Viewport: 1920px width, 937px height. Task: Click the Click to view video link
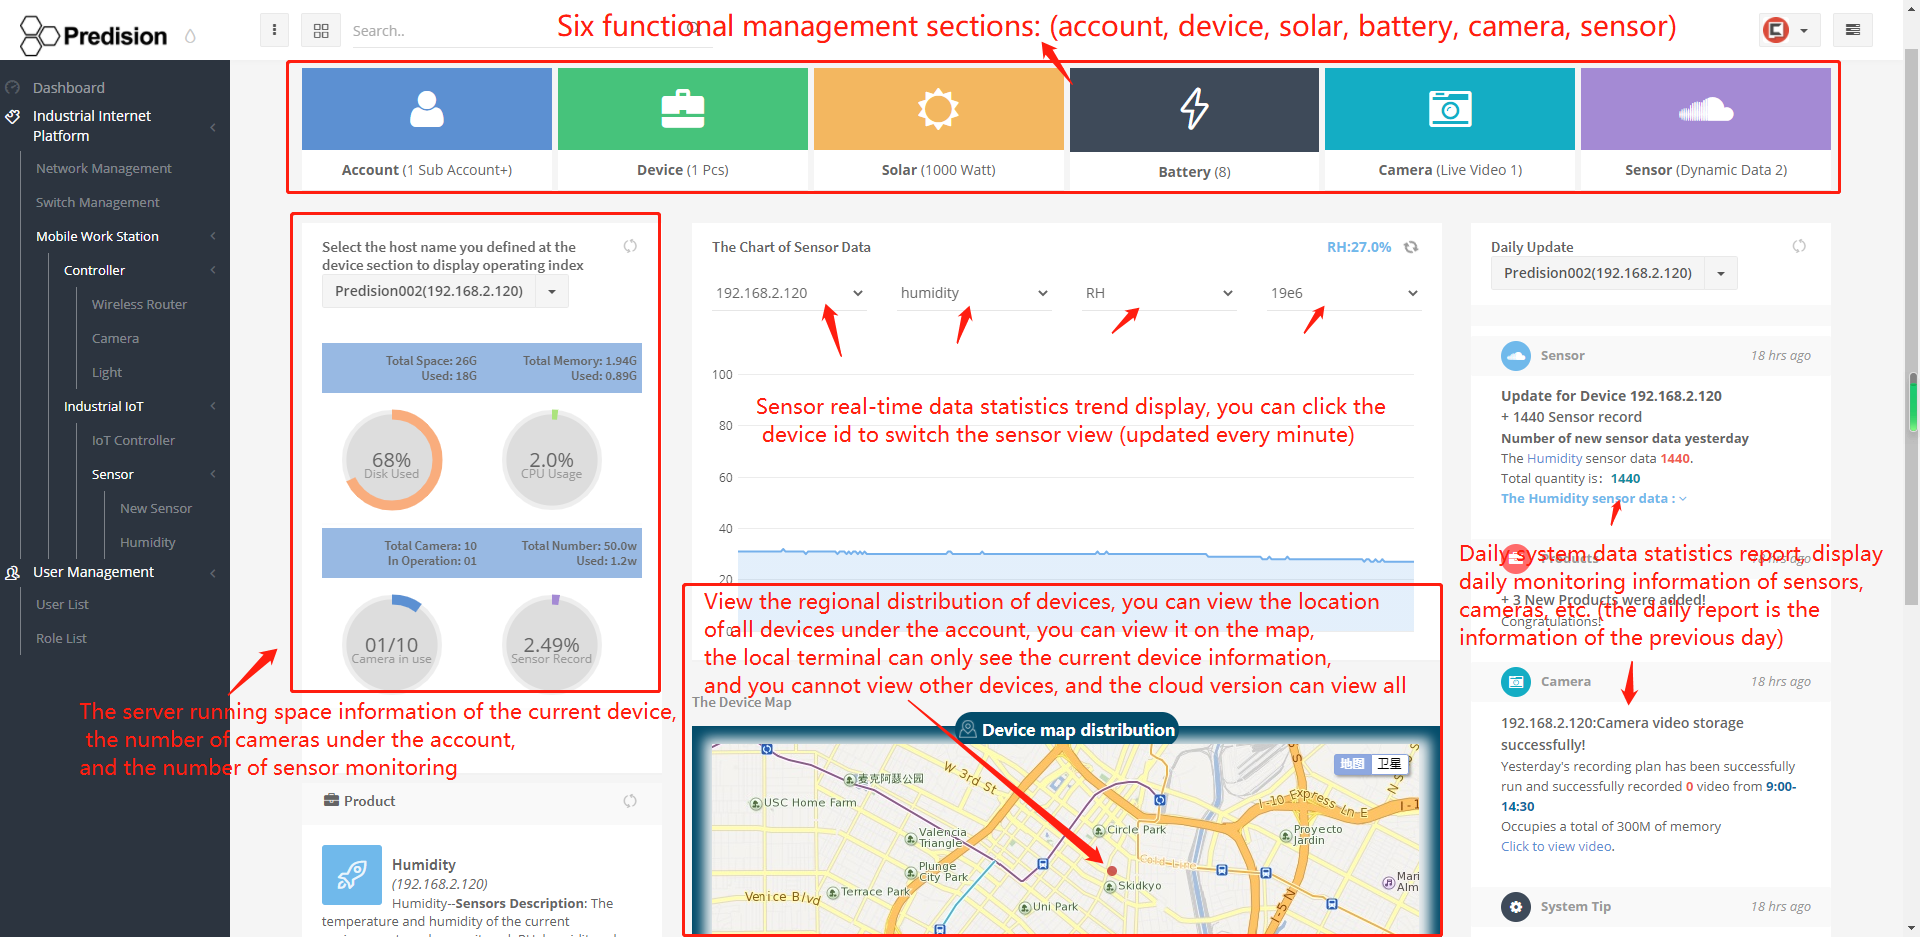[1556, 846]
